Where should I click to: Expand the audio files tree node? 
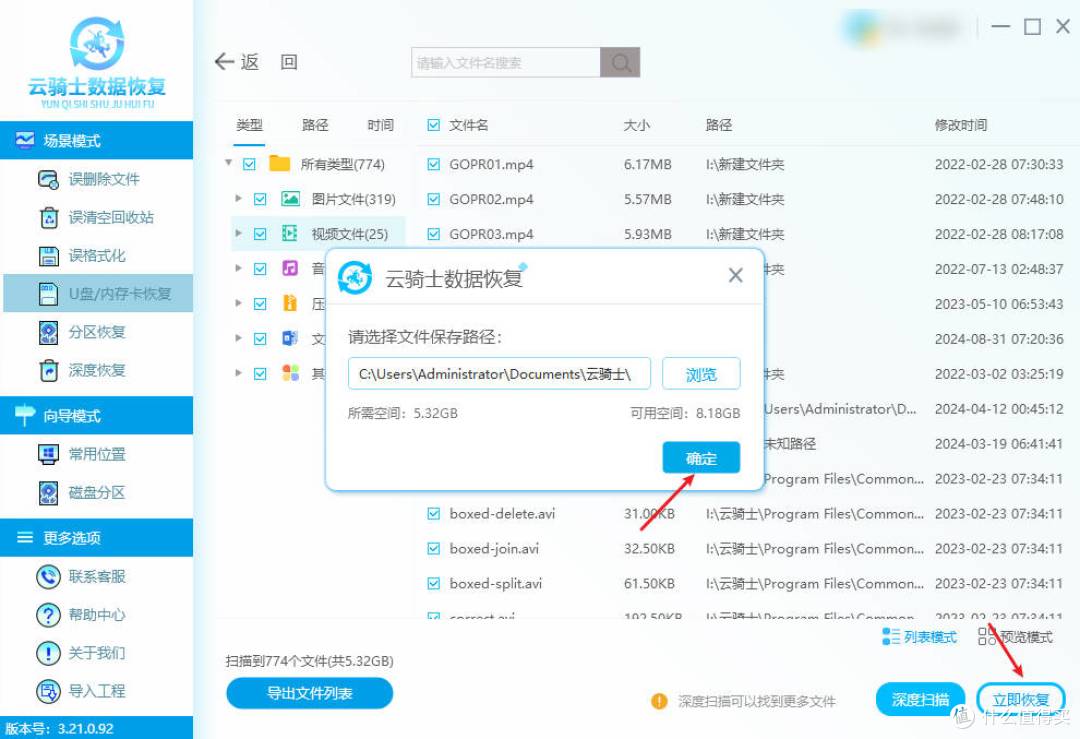[x=238, y=268]
